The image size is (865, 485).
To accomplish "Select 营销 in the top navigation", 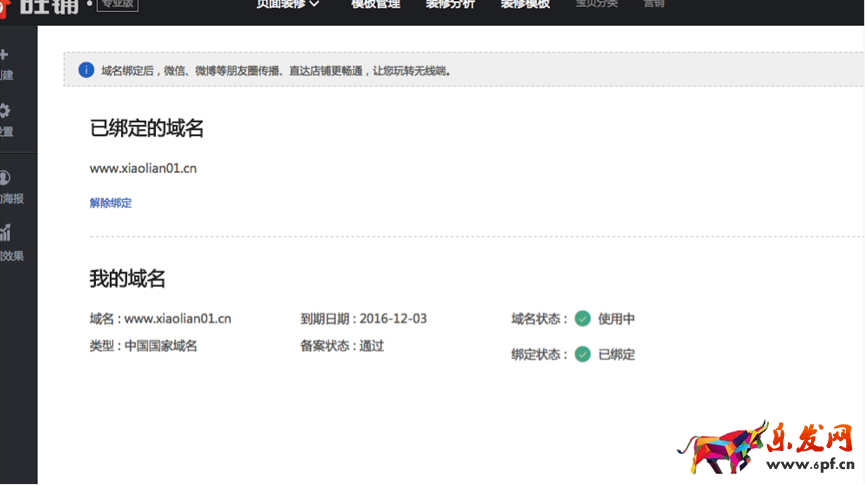I will click(654, 4).
